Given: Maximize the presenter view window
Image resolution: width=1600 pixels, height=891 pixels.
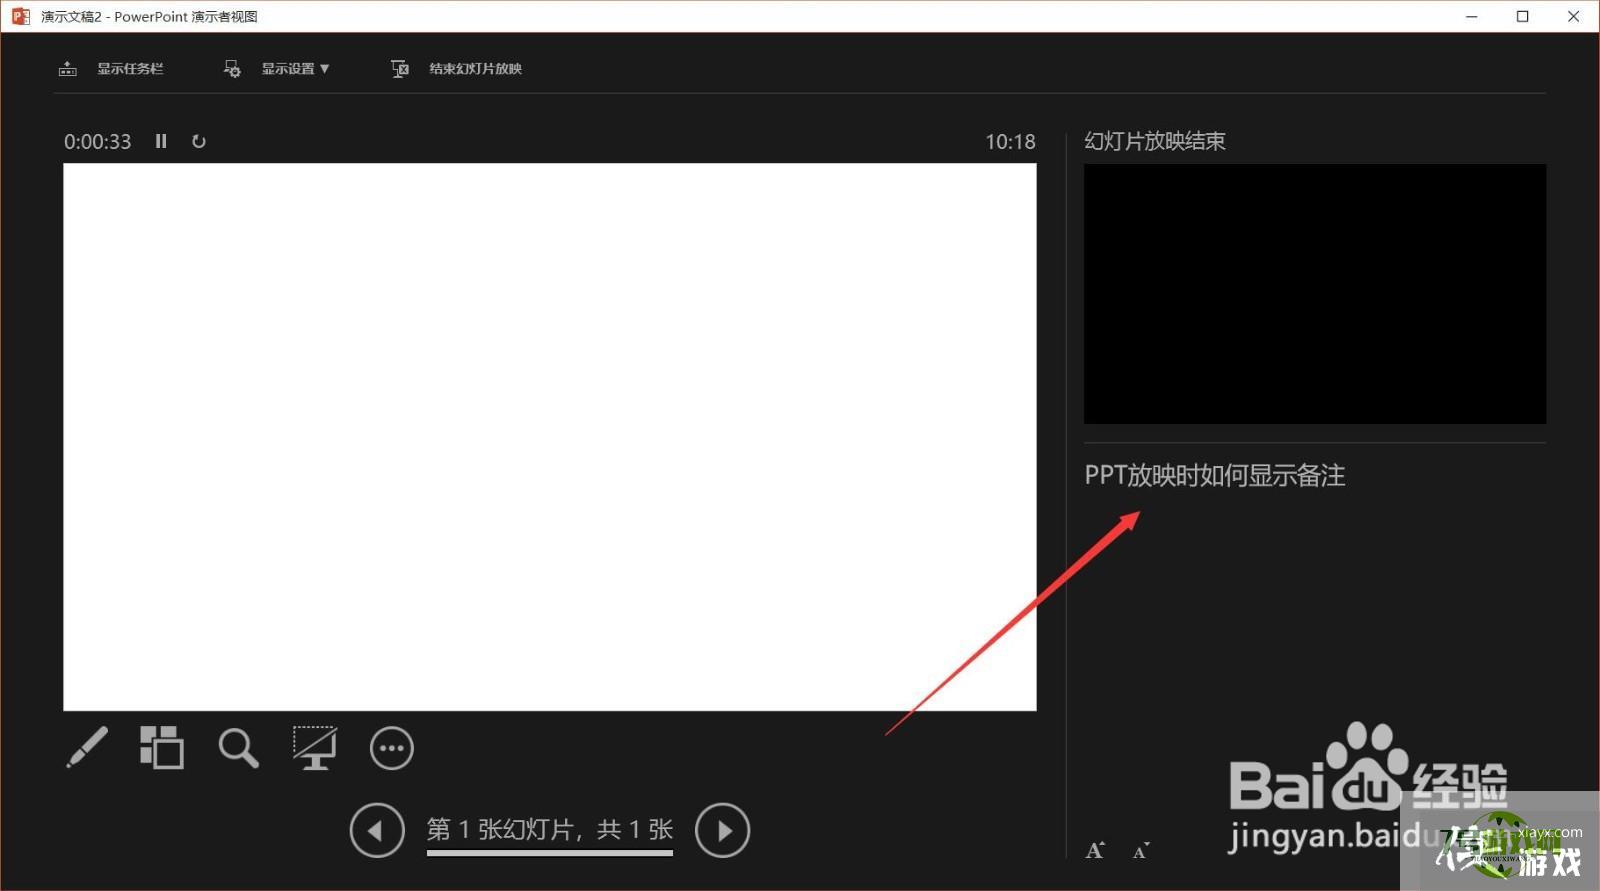Looking at the screenshot, I should [x=1523, y=16].
